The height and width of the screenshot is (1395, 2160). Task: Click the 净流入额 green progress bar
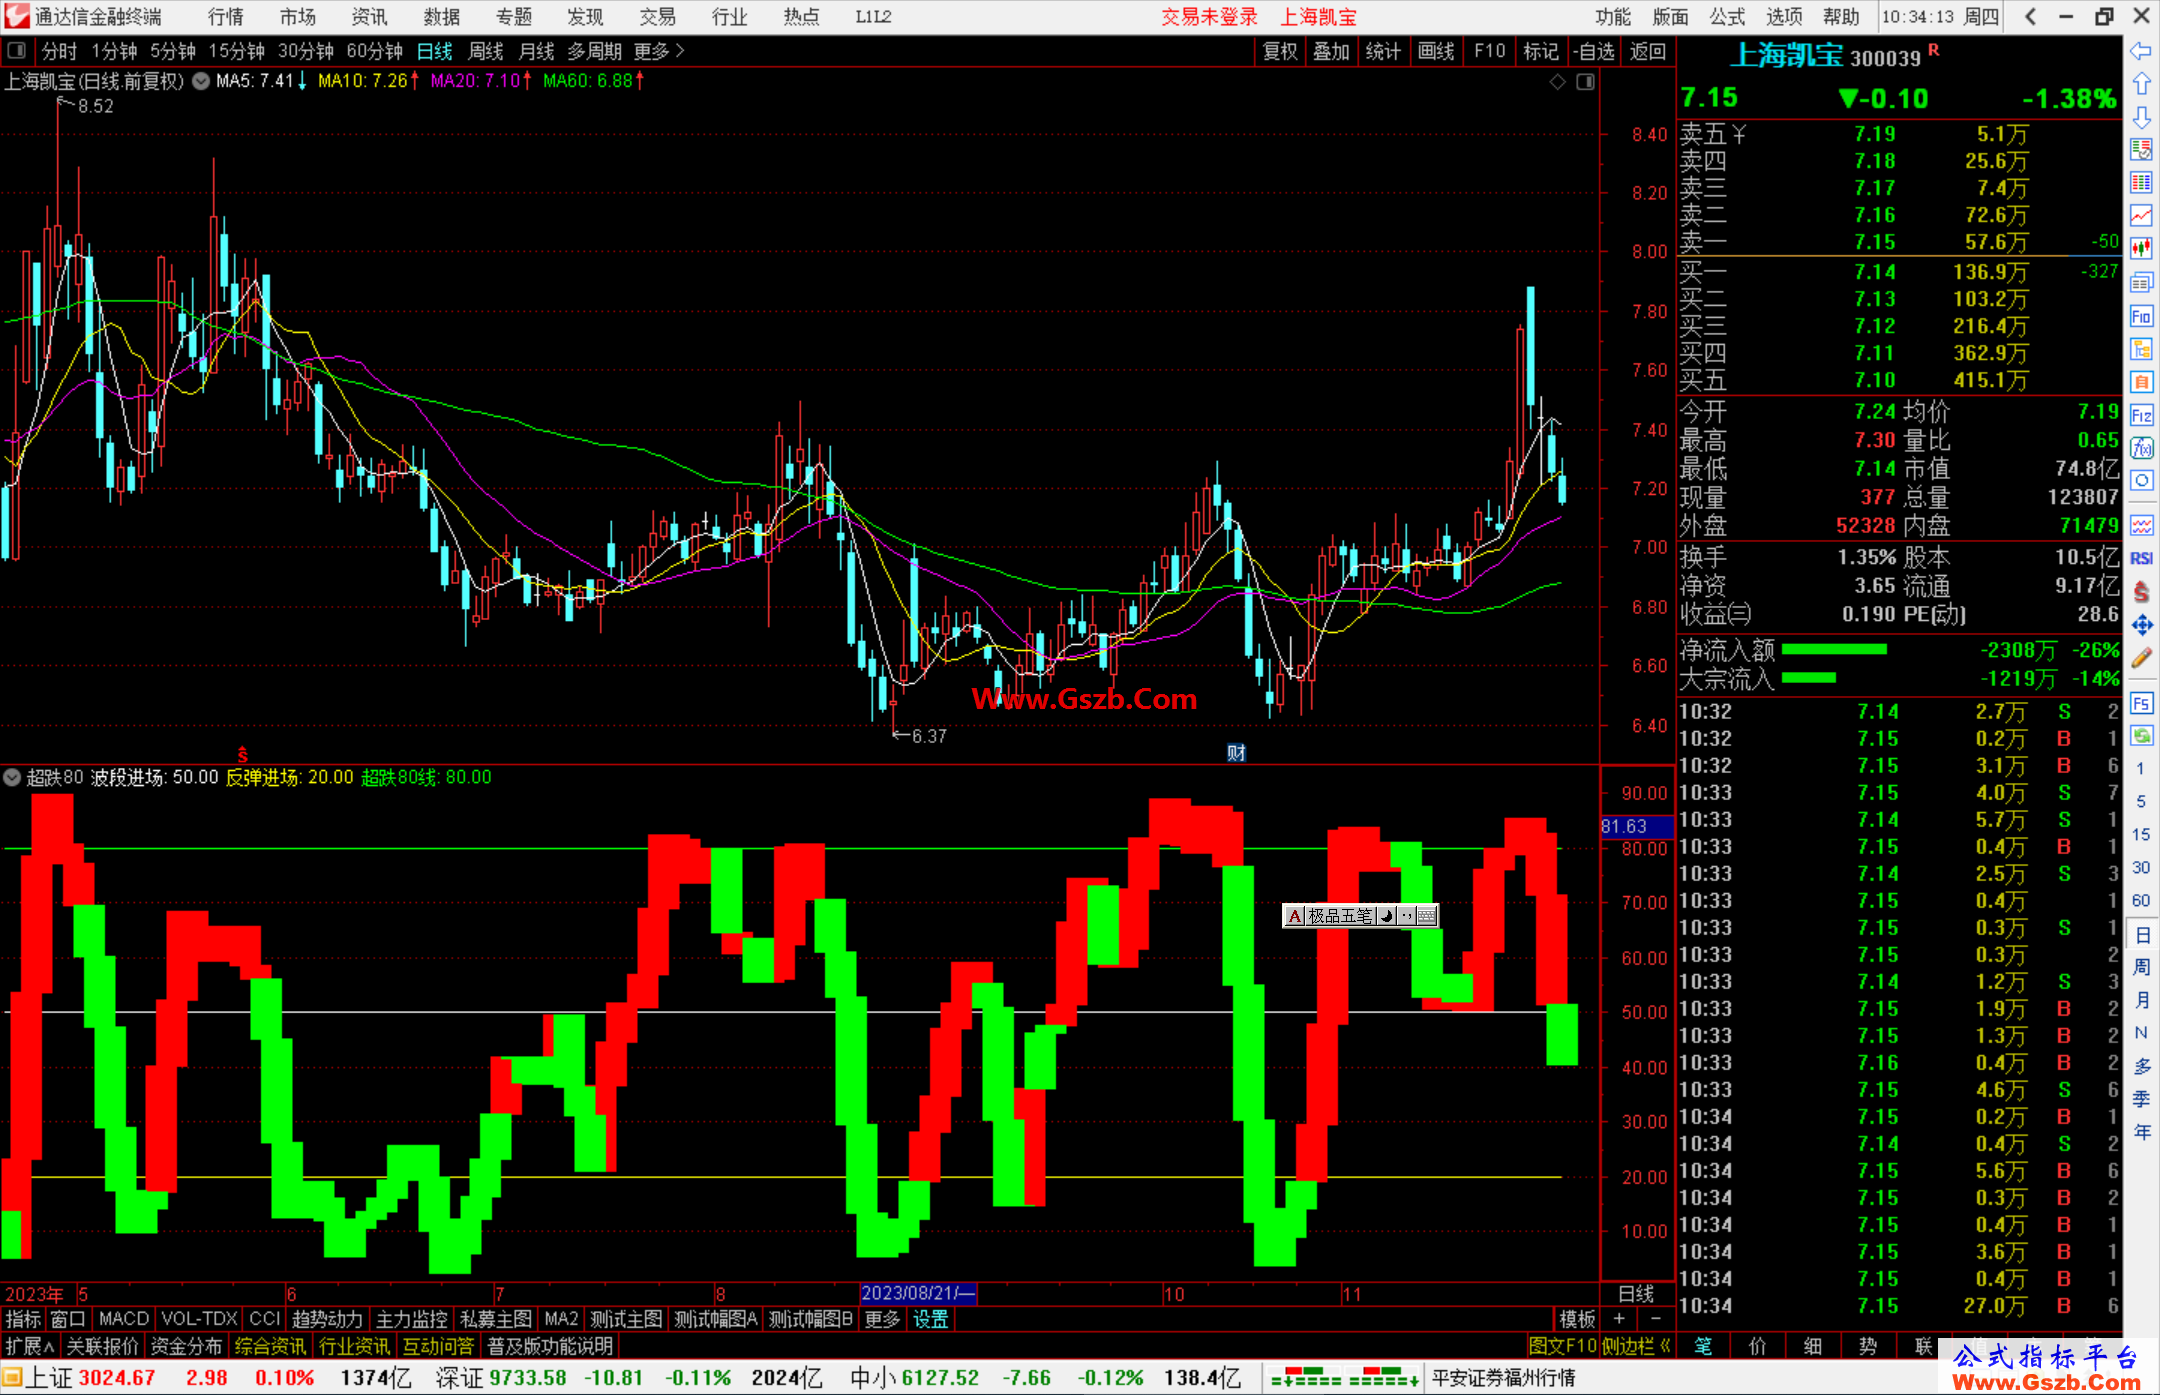[x=1834, y=650]
